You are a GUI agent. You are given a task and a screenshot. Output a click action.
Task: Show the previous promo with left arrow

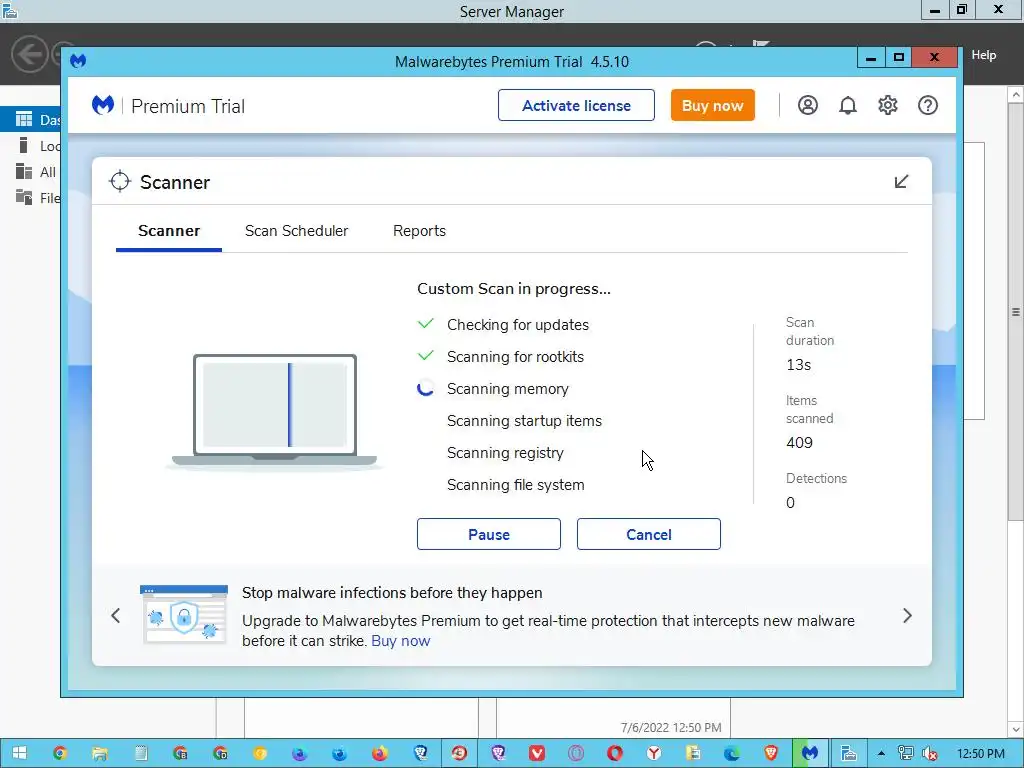tap(116, 615)
